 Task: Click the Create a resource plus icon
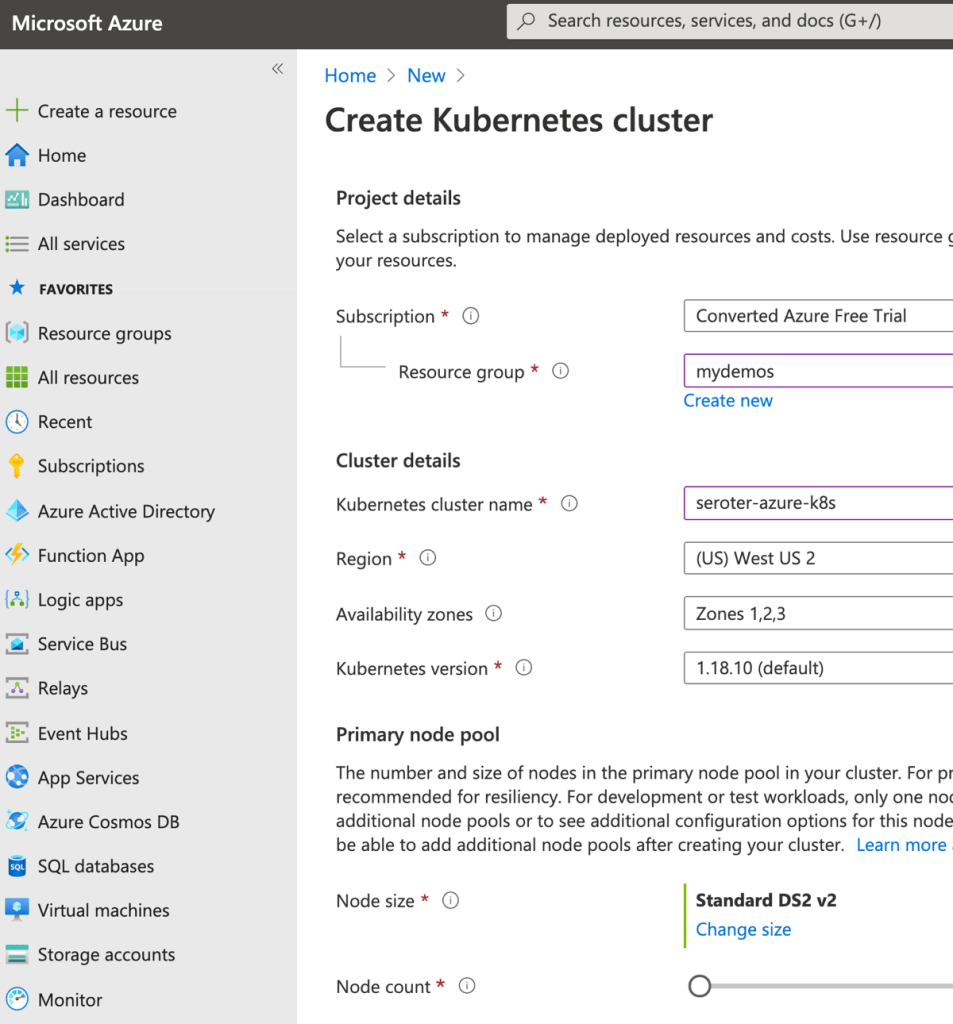click(x=17, y=111)
